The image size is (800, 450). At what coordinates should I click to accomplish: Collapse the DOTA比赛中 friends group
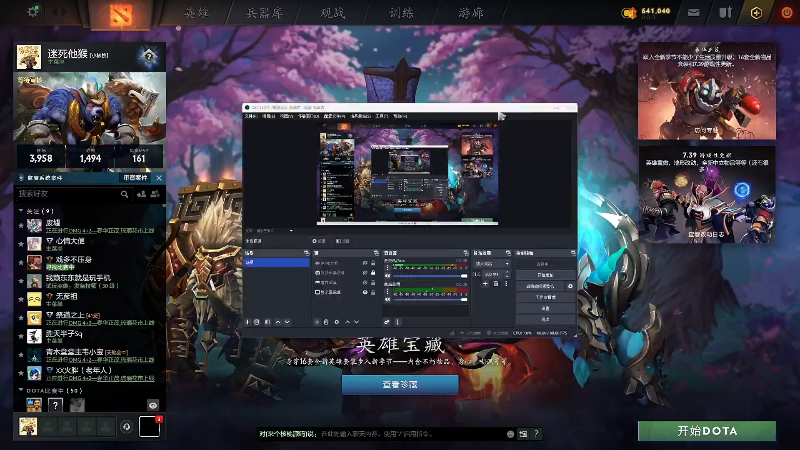pyautogui.click(x=21, y=390)
